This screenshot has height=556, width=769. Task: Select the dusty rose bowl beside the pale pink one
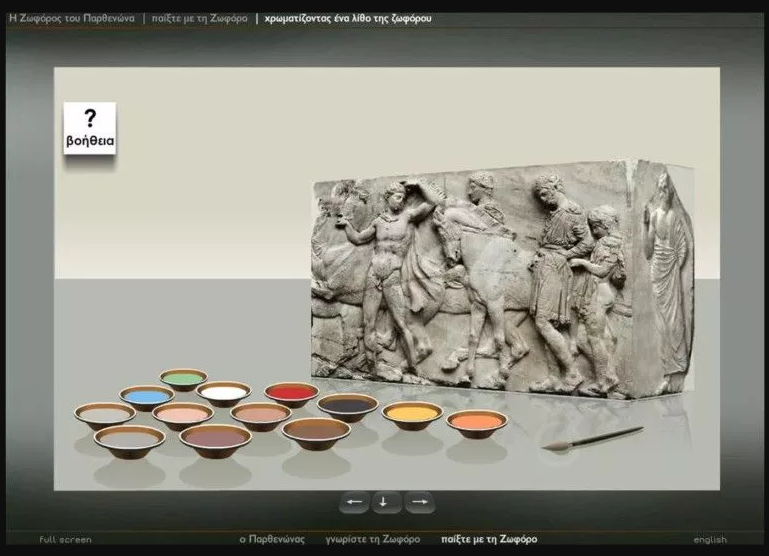pos(260,417)
